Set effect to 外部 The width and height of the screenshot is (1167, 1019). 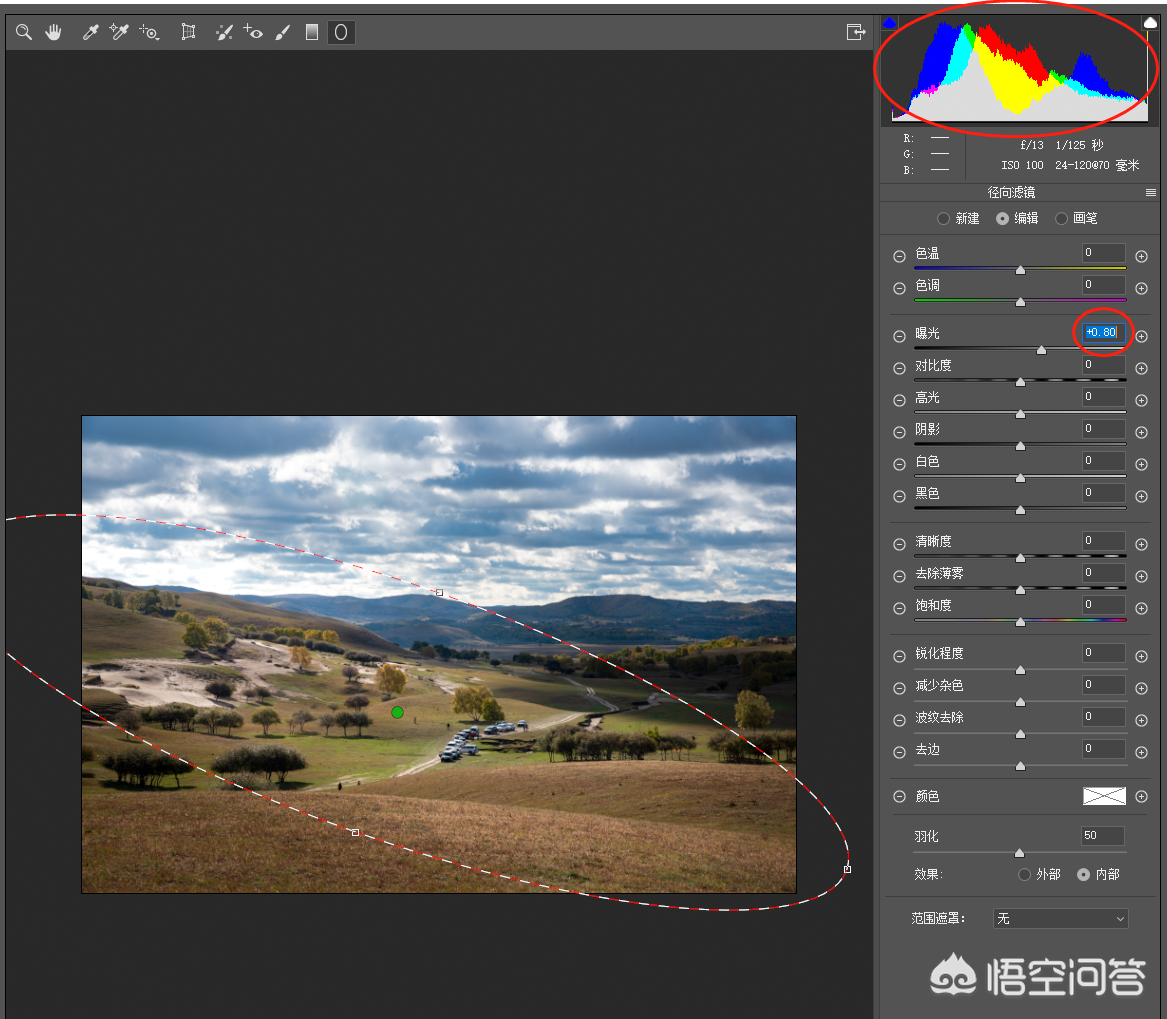(x=1025, y=875)
